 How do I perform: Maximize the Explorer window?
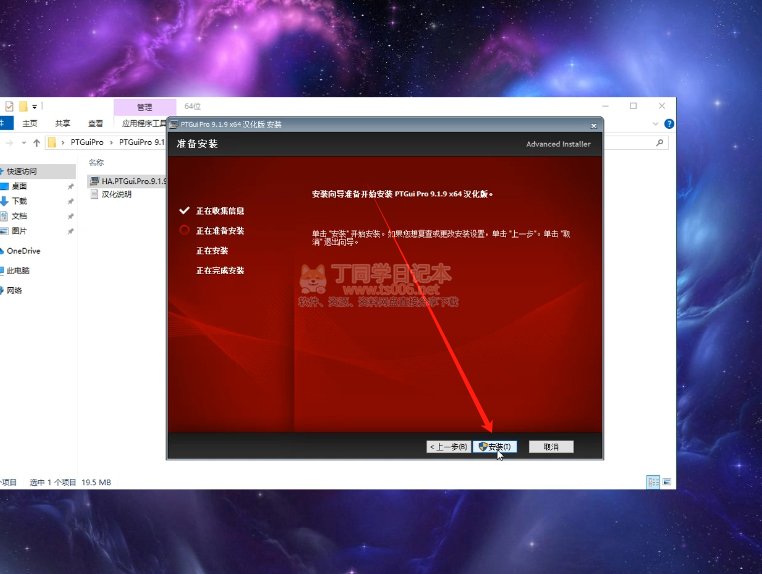pyautogui.click(x=633, y=106)
